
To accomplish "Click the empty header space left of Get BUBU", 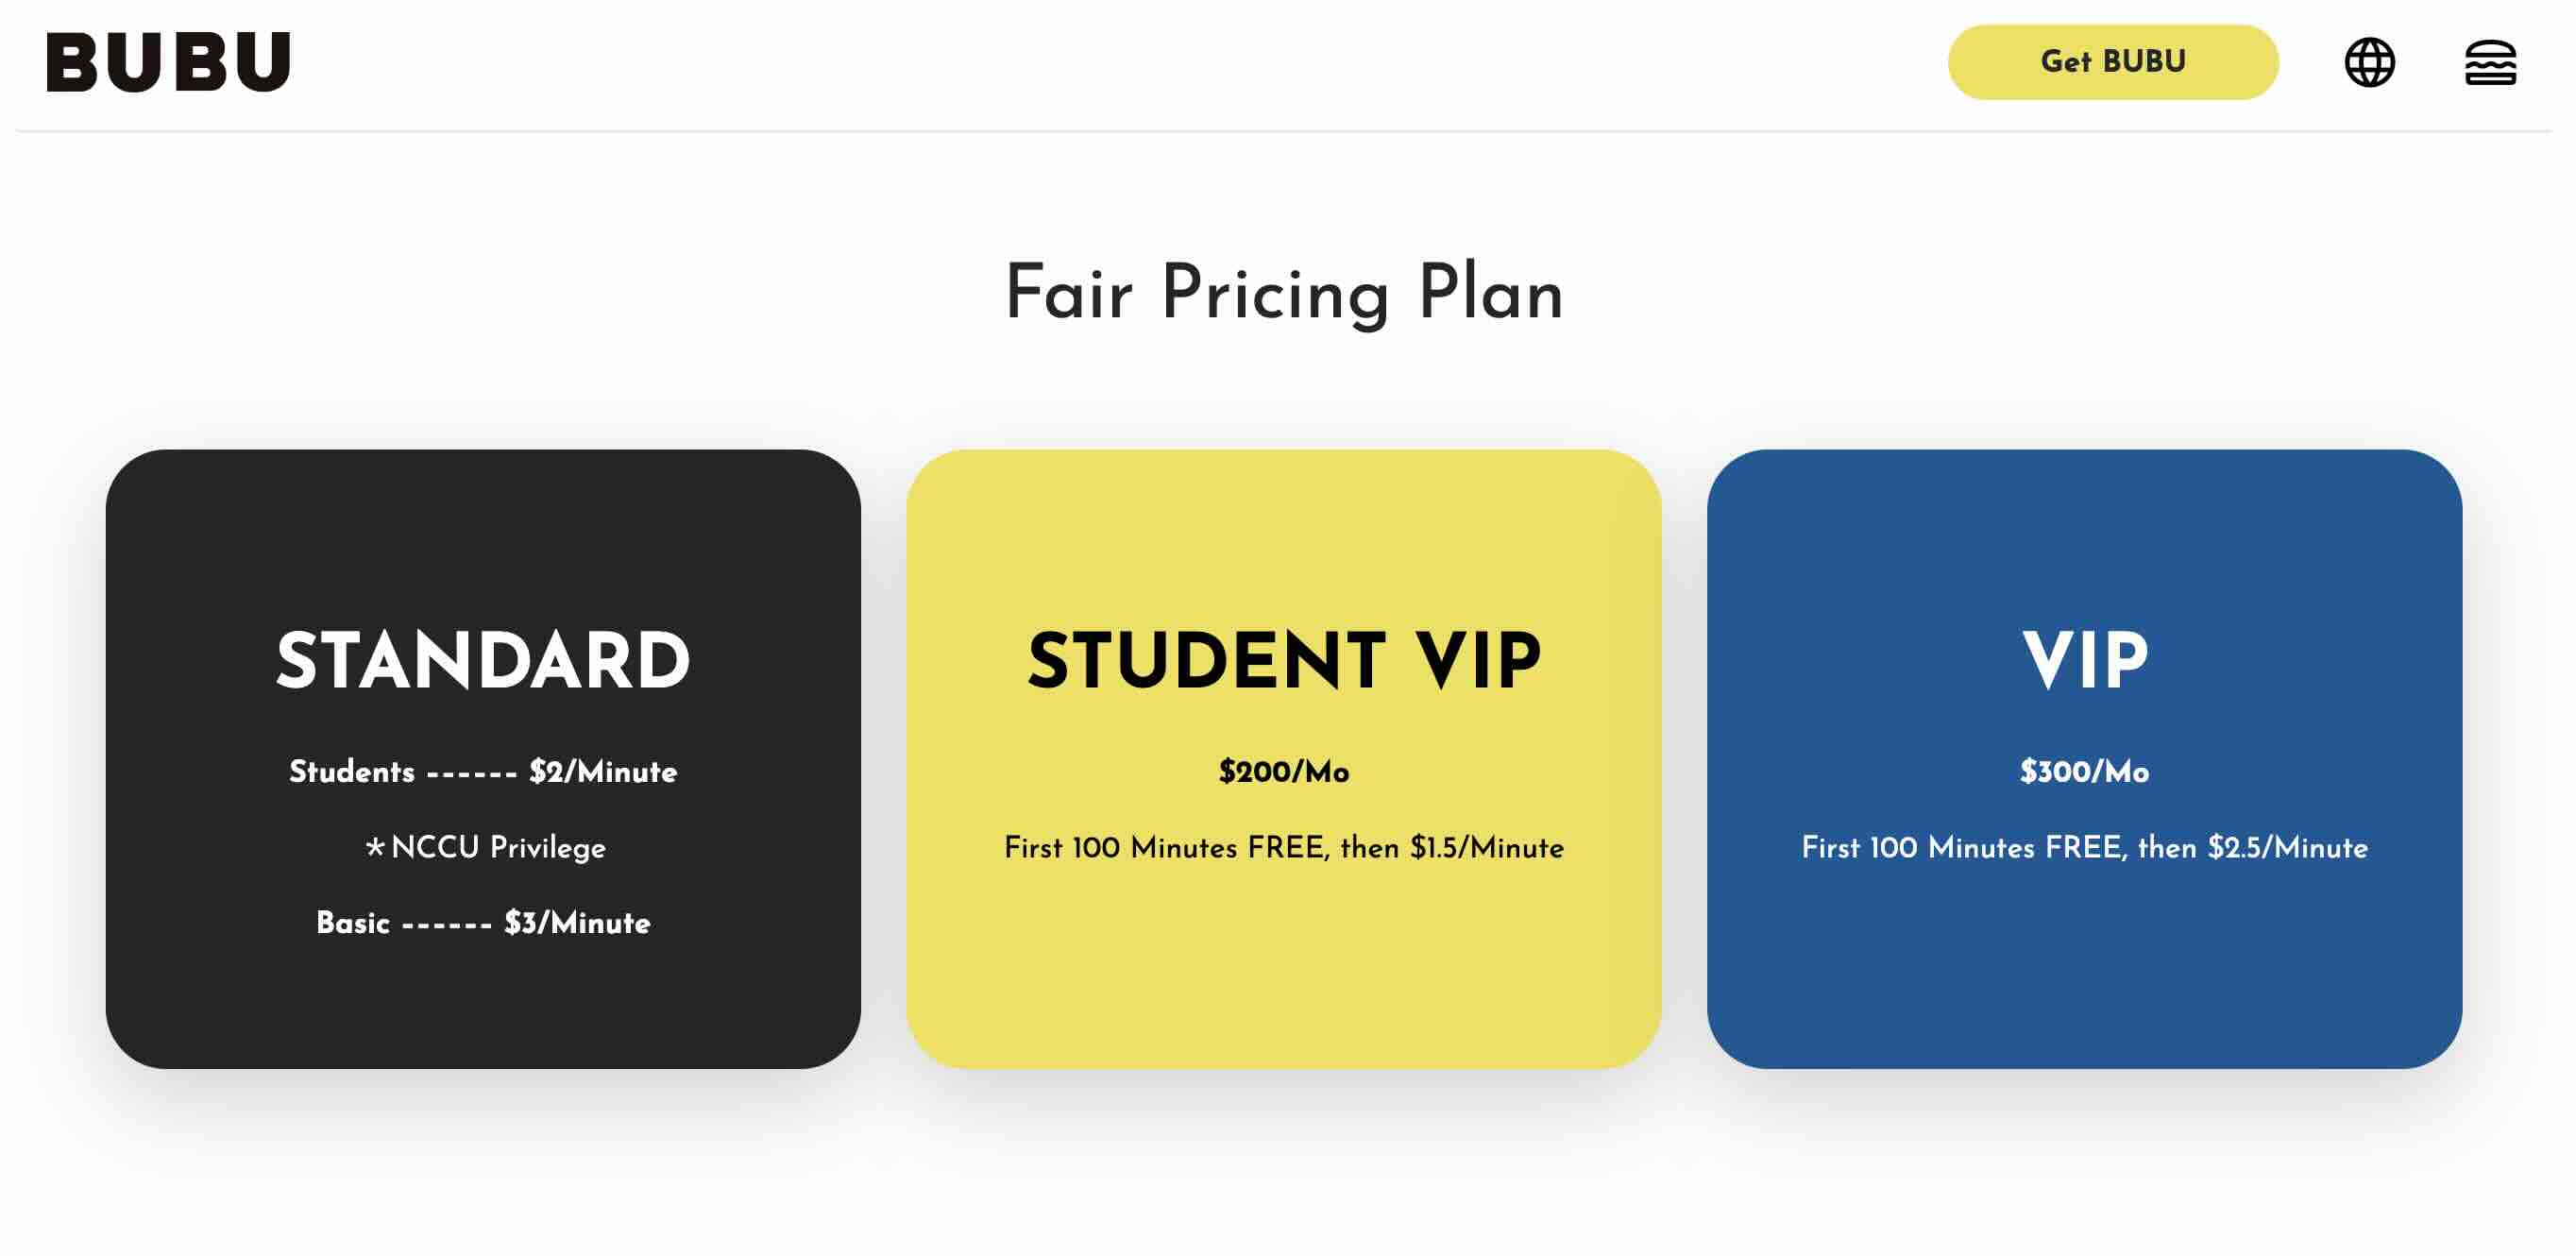I will point(1100,63).
